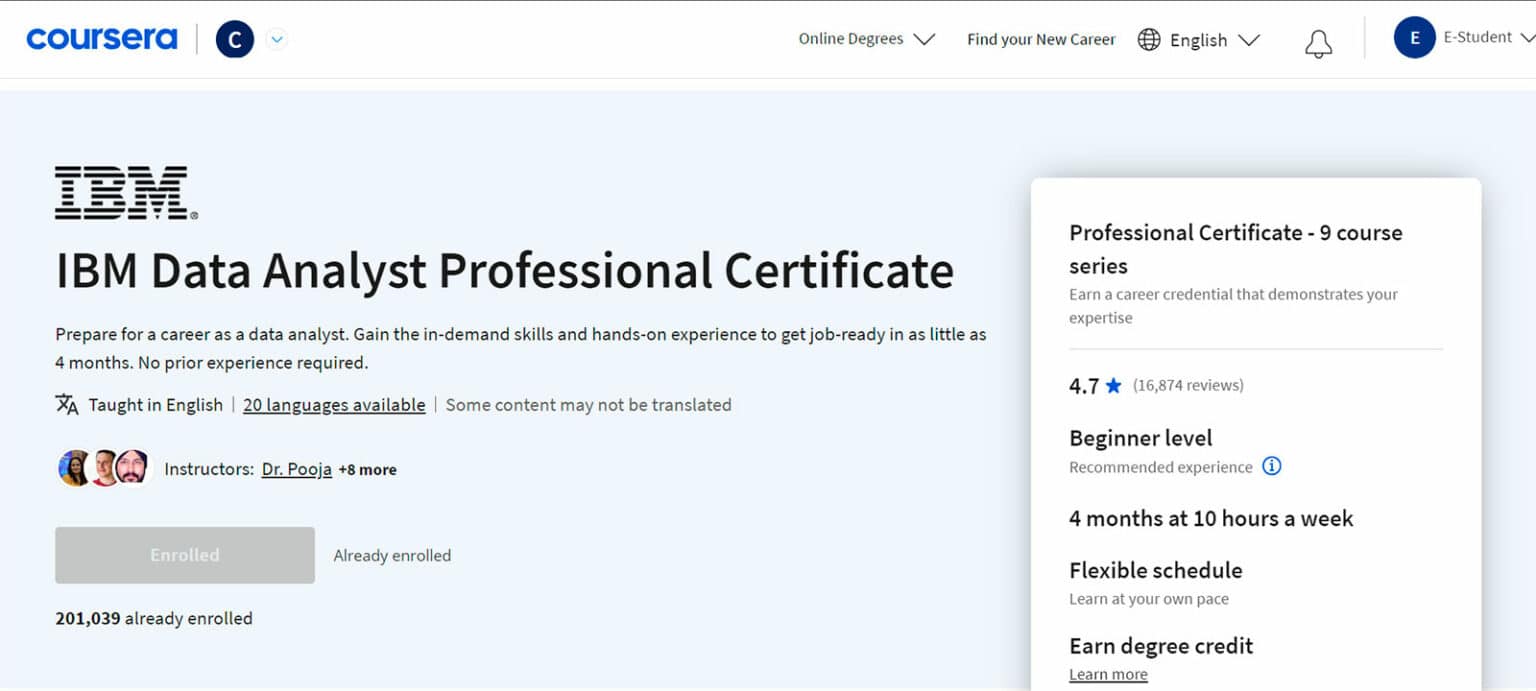Expand the chevron next to C avatar
The image size is (1536, 691).
click(277, 40)
